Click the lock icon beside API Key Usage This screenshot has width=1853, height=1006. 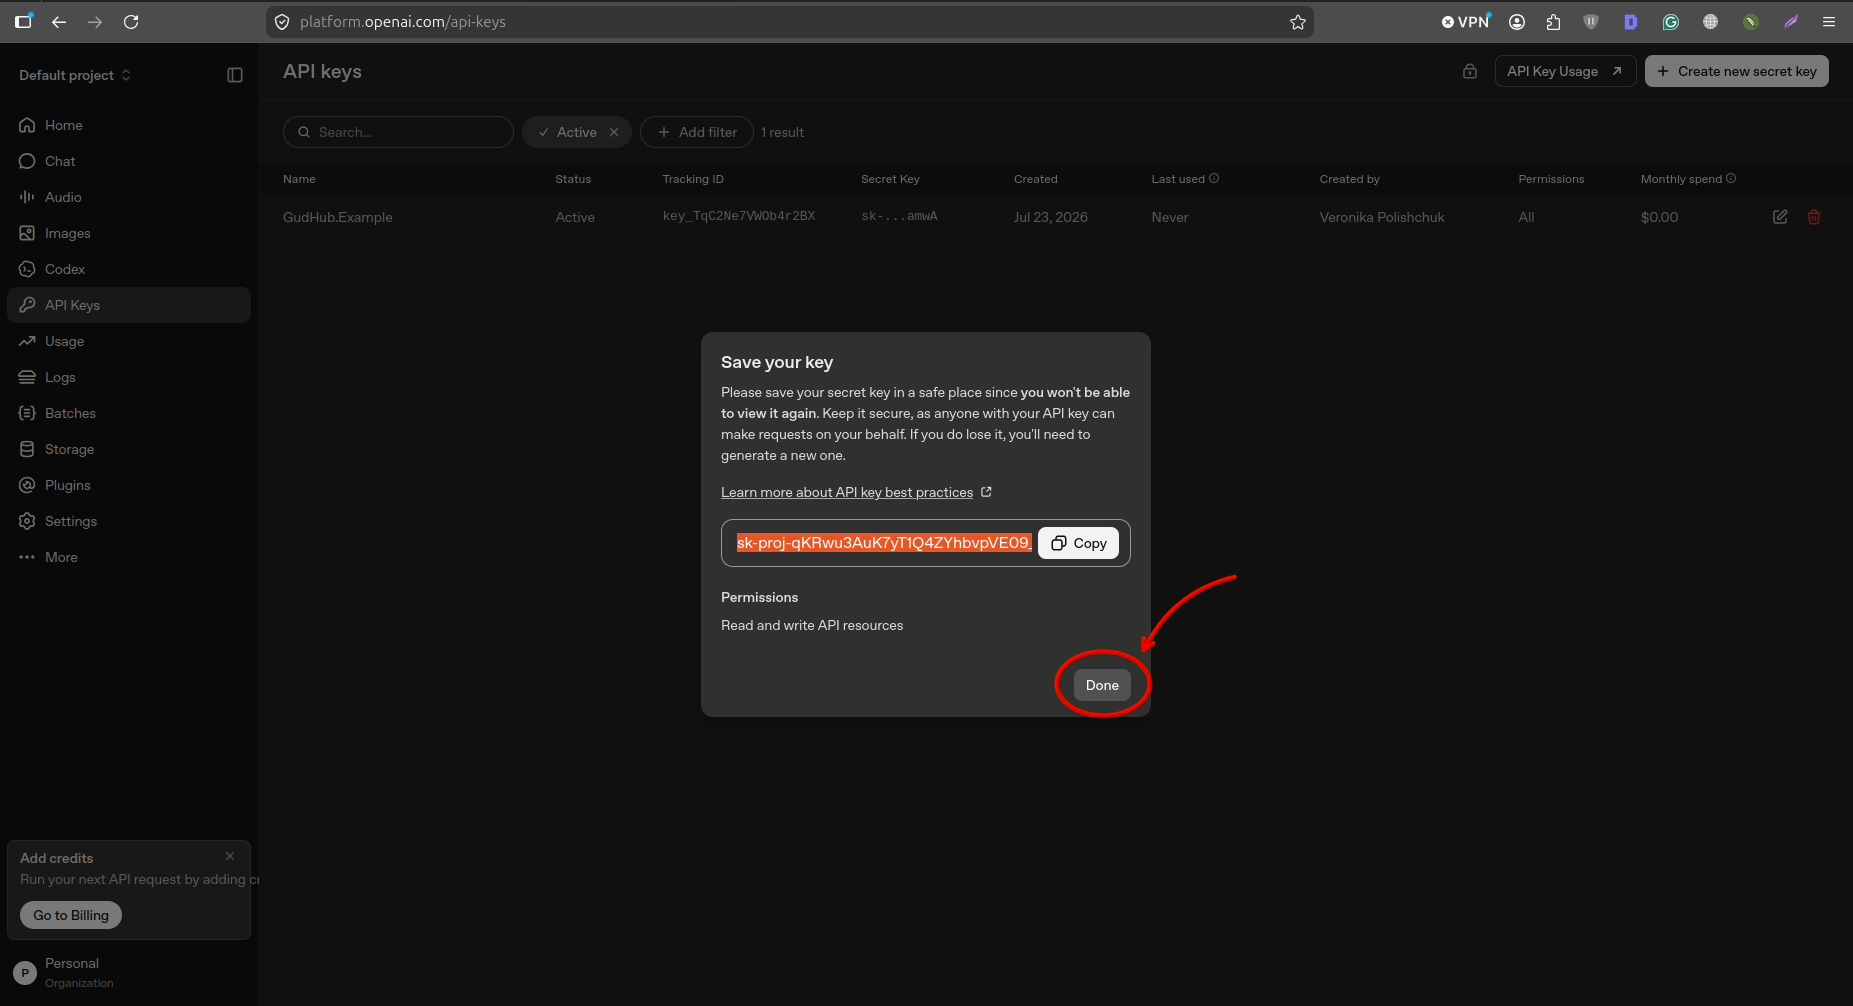(x=1470, y=71)
